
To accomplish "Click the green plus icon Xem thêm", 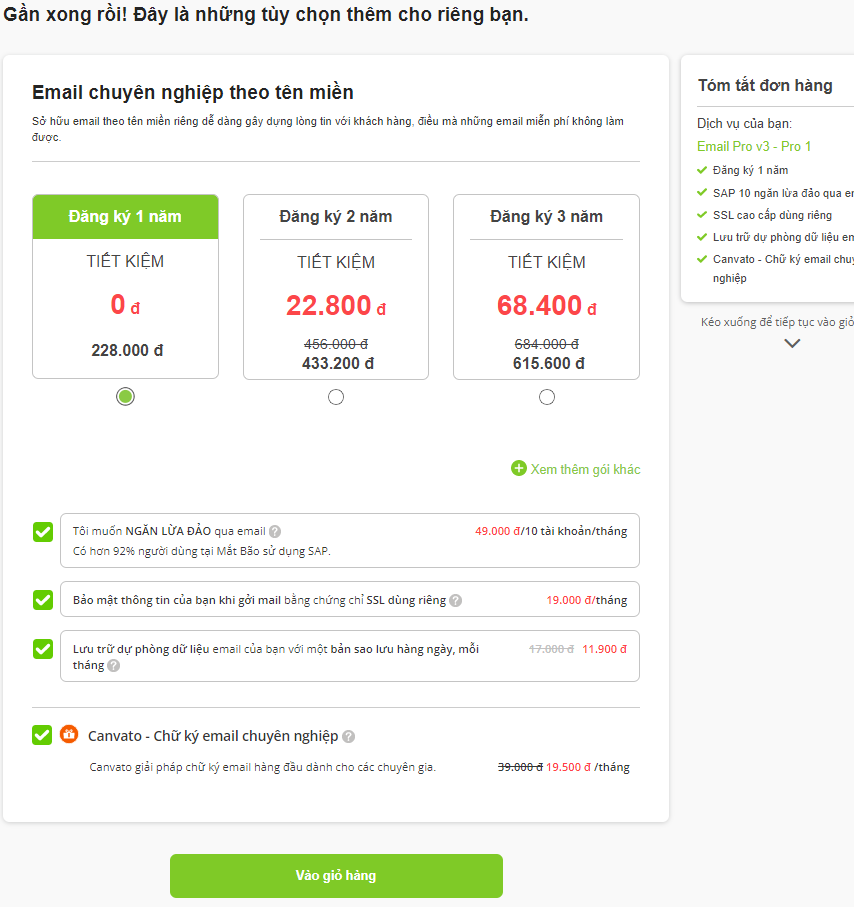I will pos(519,469).
